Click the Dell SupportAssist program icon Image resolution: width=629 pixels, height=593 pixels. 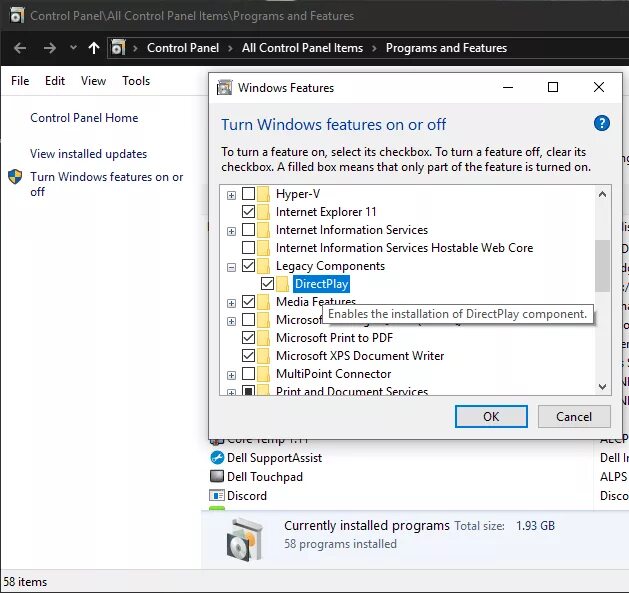tap(217, 458)
